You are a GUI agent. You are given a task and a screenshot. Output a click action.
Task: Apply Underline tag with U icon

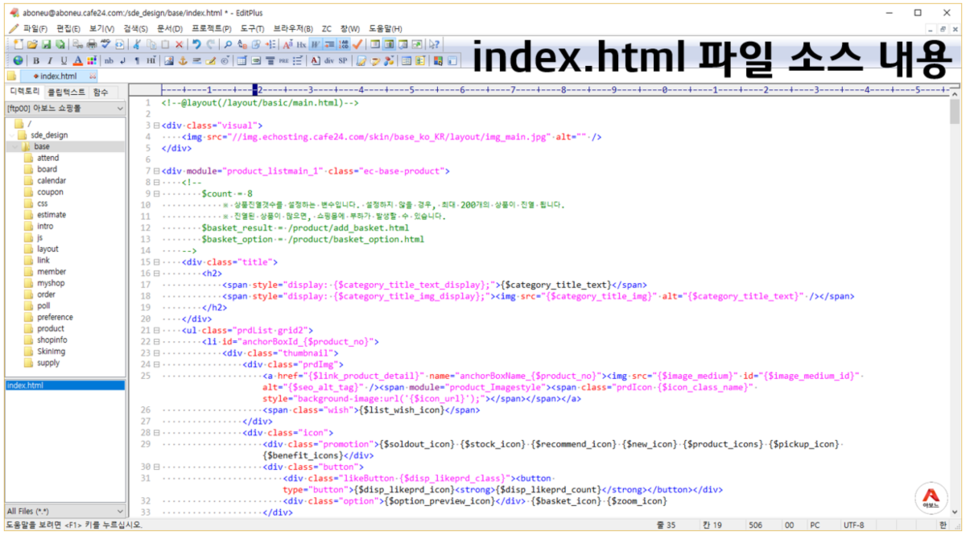coord(63,60)
